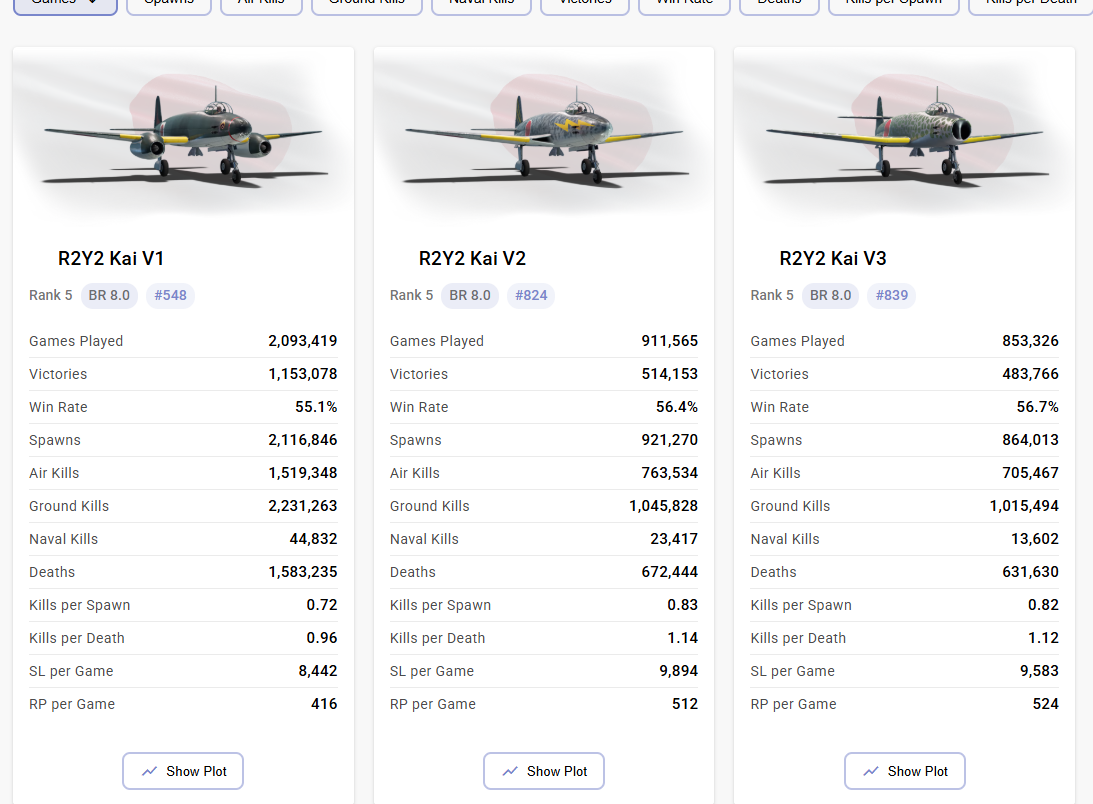Click the chart icon on R2Y2 Kai V2's Show Plot
1093x804 pixels.
(x=511, y=771)
